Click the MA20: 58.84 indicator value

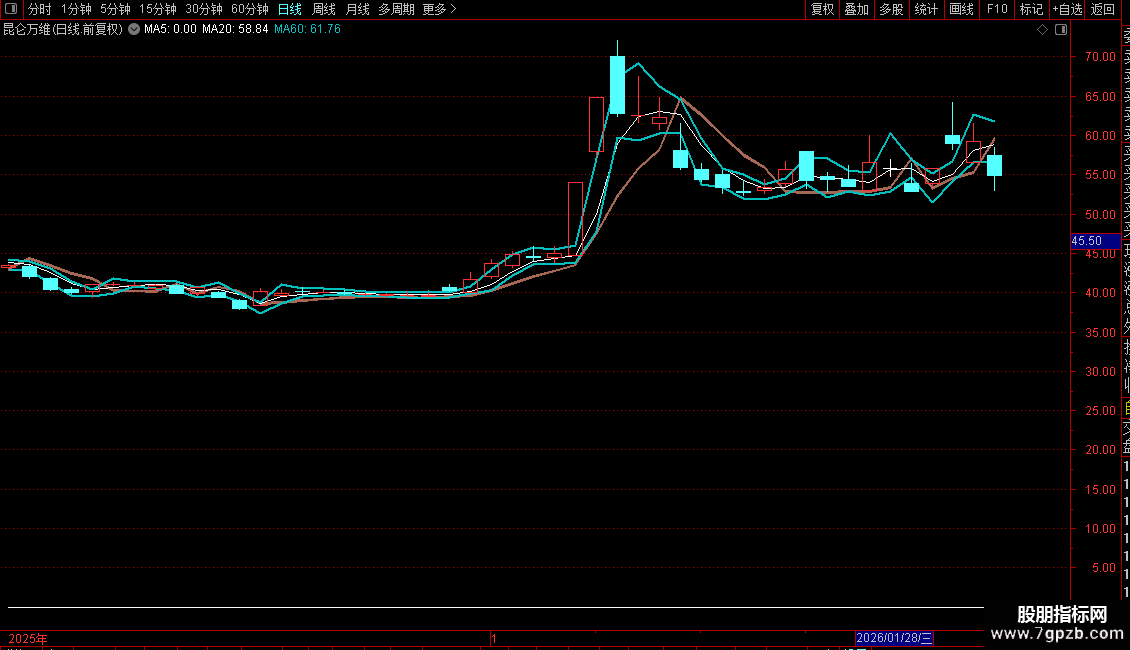click(235, 29)
